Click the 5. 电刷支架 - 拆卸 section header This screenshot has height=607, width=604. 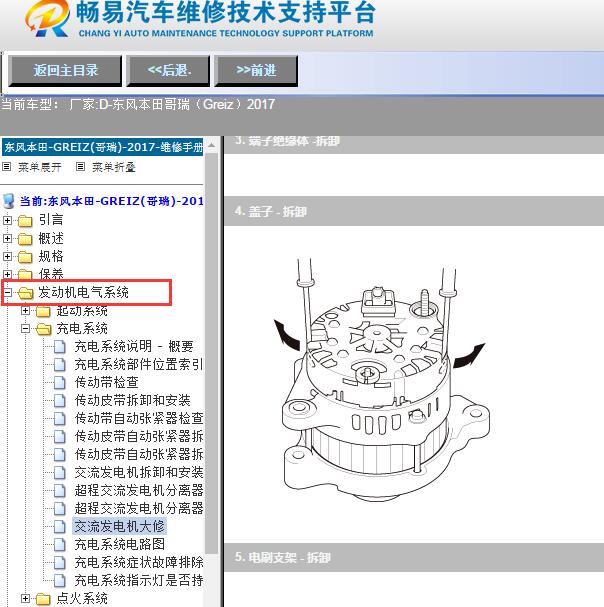coord(414,557)
